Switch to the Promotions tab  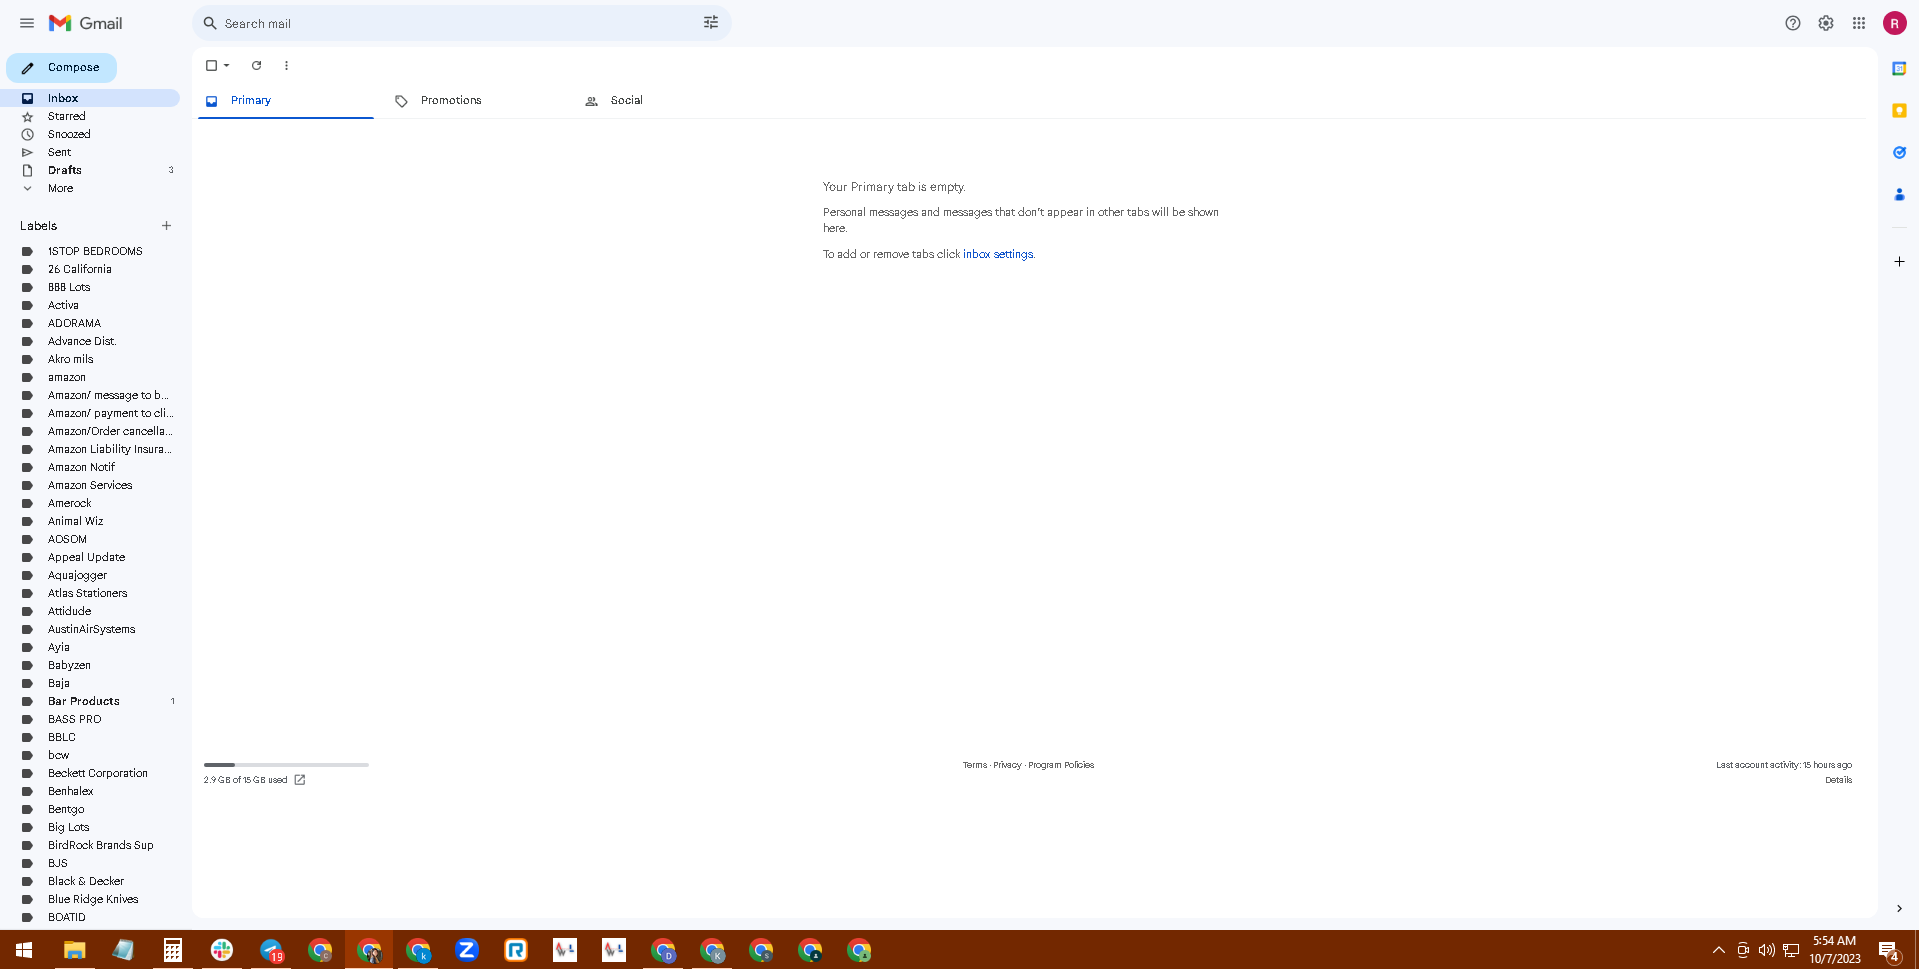(x=476, y=100)
